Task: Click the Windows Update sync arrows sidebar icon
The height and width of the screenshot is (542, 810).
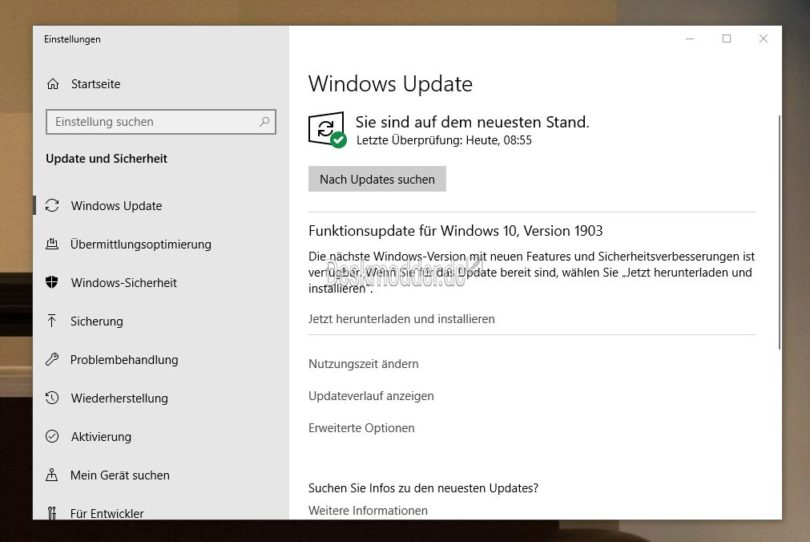Action: pos(52,206)
